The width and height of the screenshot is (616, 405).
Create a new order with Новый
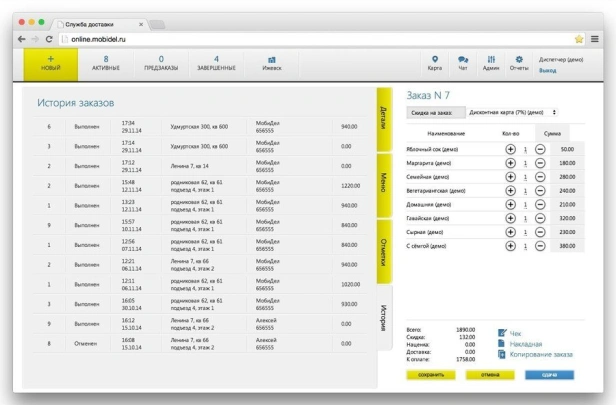49,63
